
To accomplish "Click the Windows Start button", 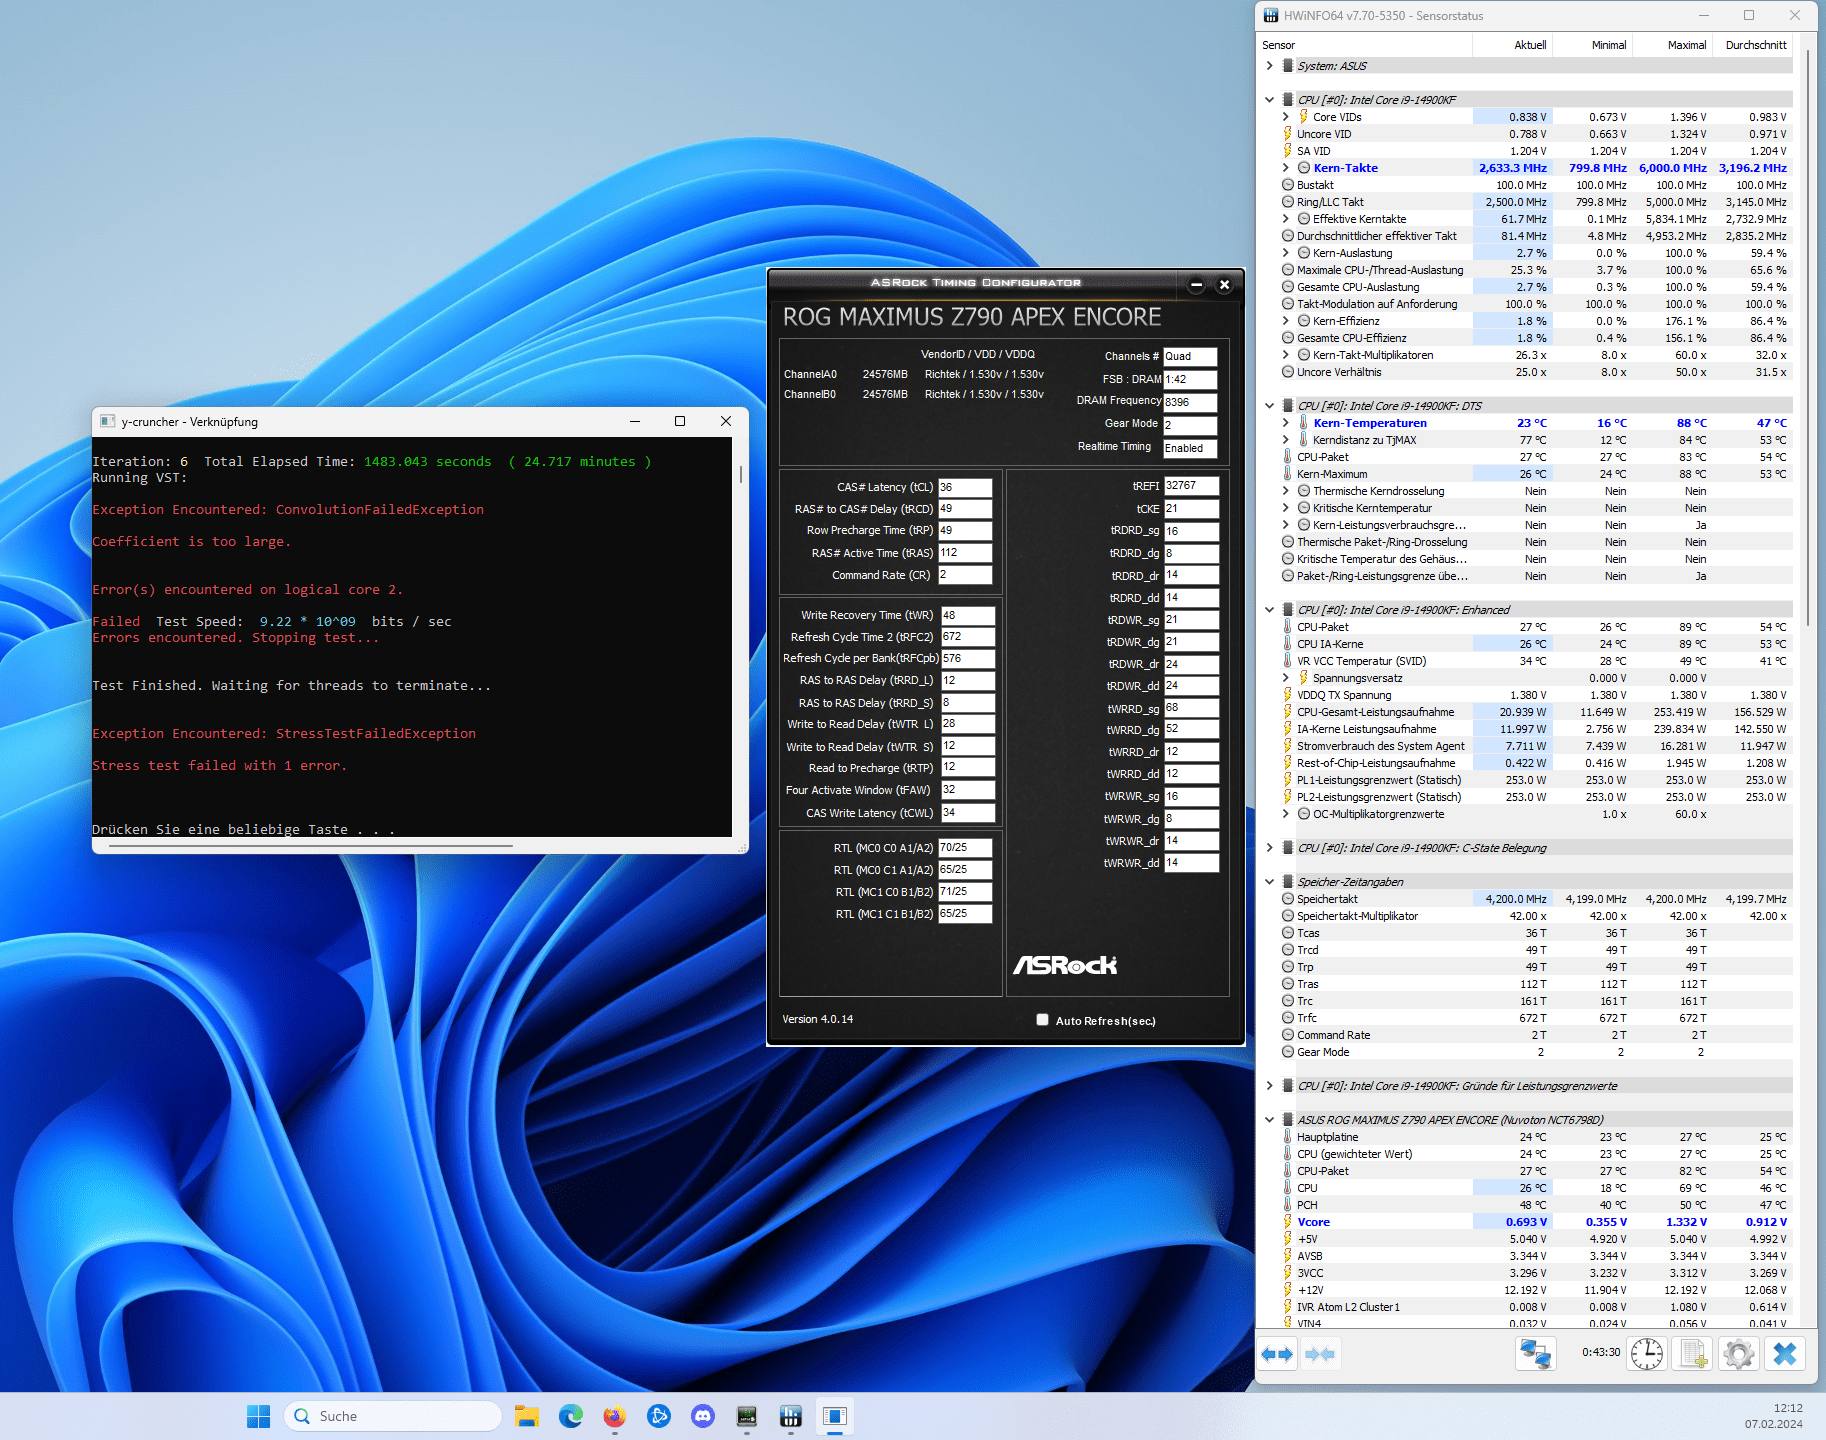I will [258, 1416].
